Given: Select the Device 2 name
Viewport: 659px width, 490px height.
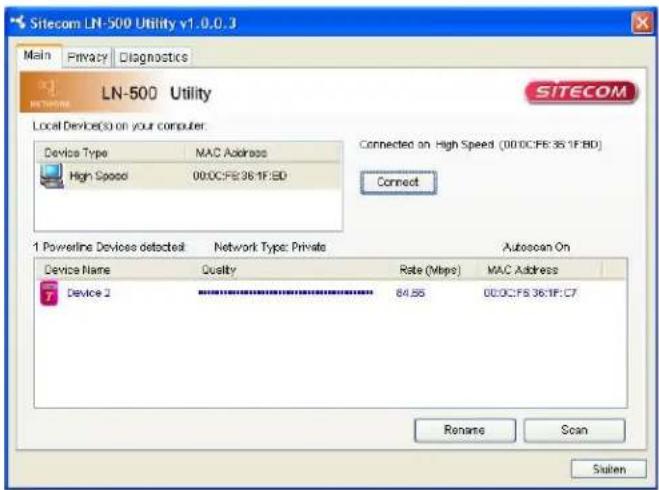Looking at the screenshot, I should 89,293.
